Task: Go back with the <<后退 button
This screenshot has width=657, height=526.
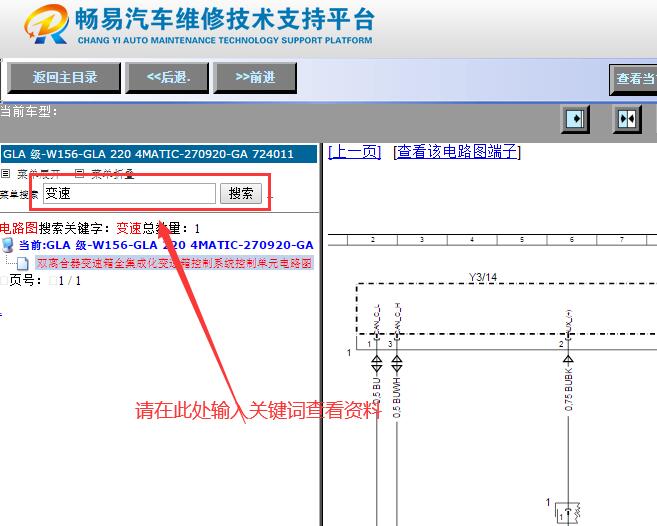Action: (x=167, y=78)
